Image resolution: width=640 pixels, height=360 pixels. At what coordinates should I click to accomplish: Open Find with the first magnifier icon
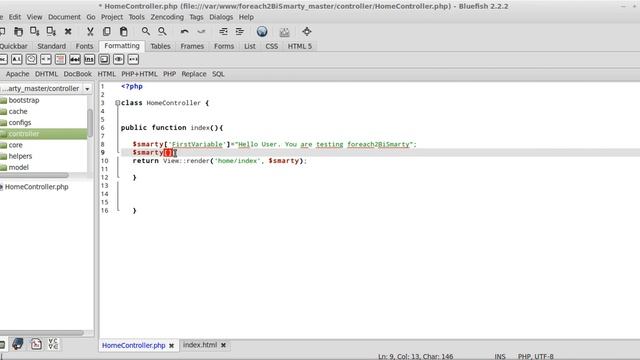tap(145, 31)
